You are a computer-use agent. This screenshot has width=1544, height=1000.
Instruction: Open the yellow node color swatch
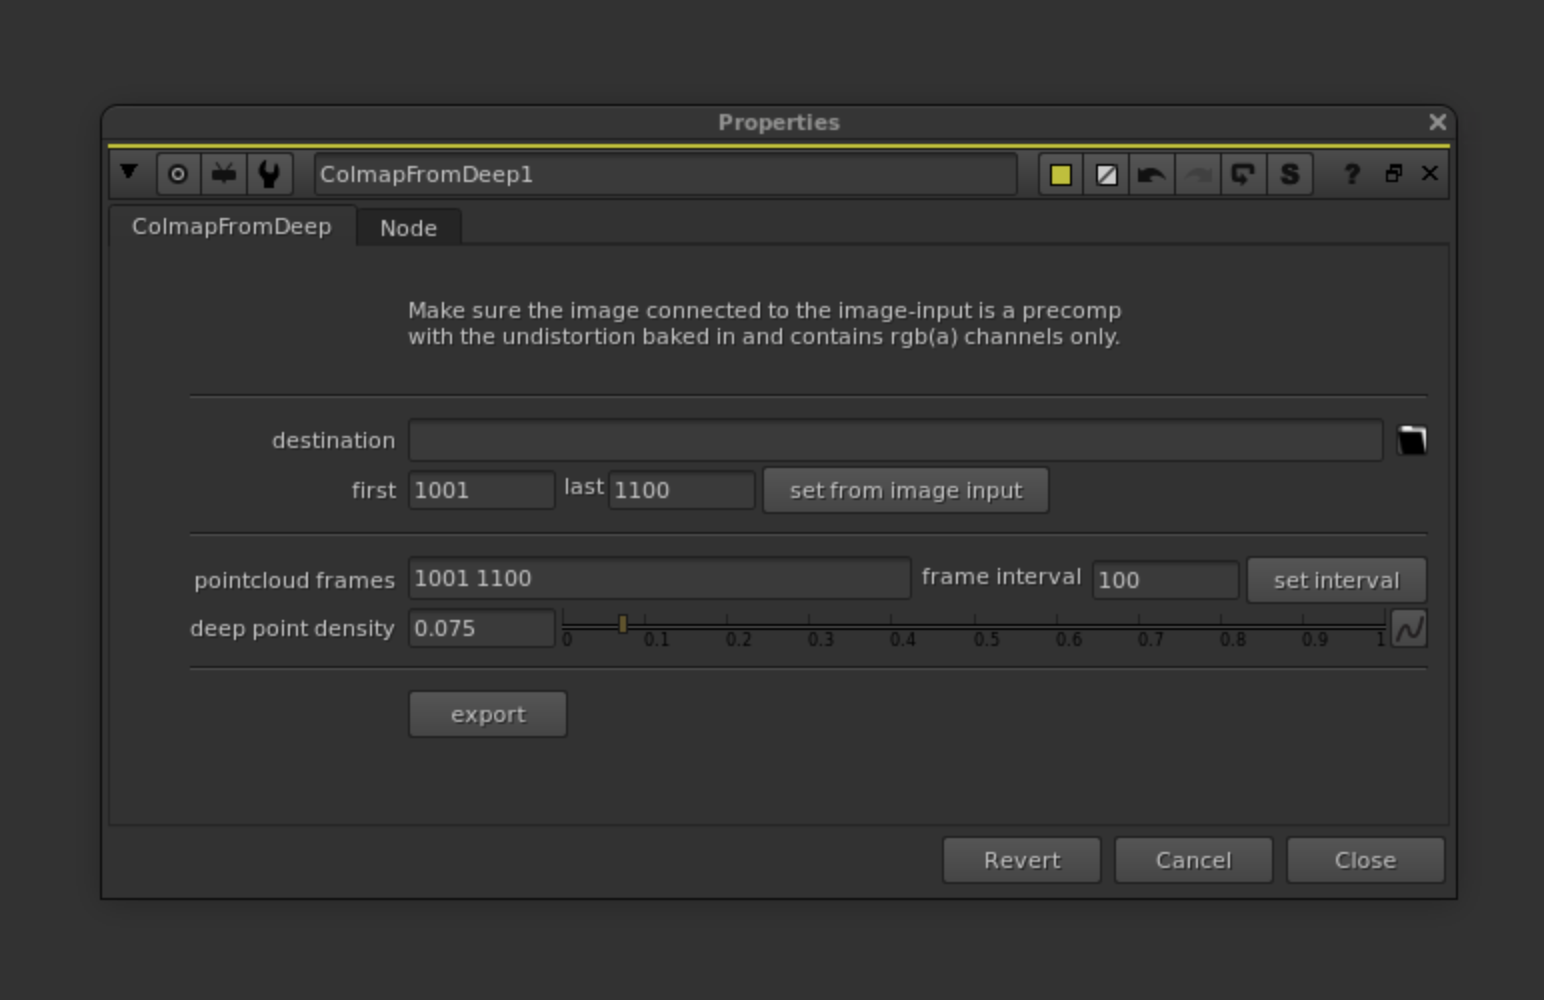tap(1060, 175)
